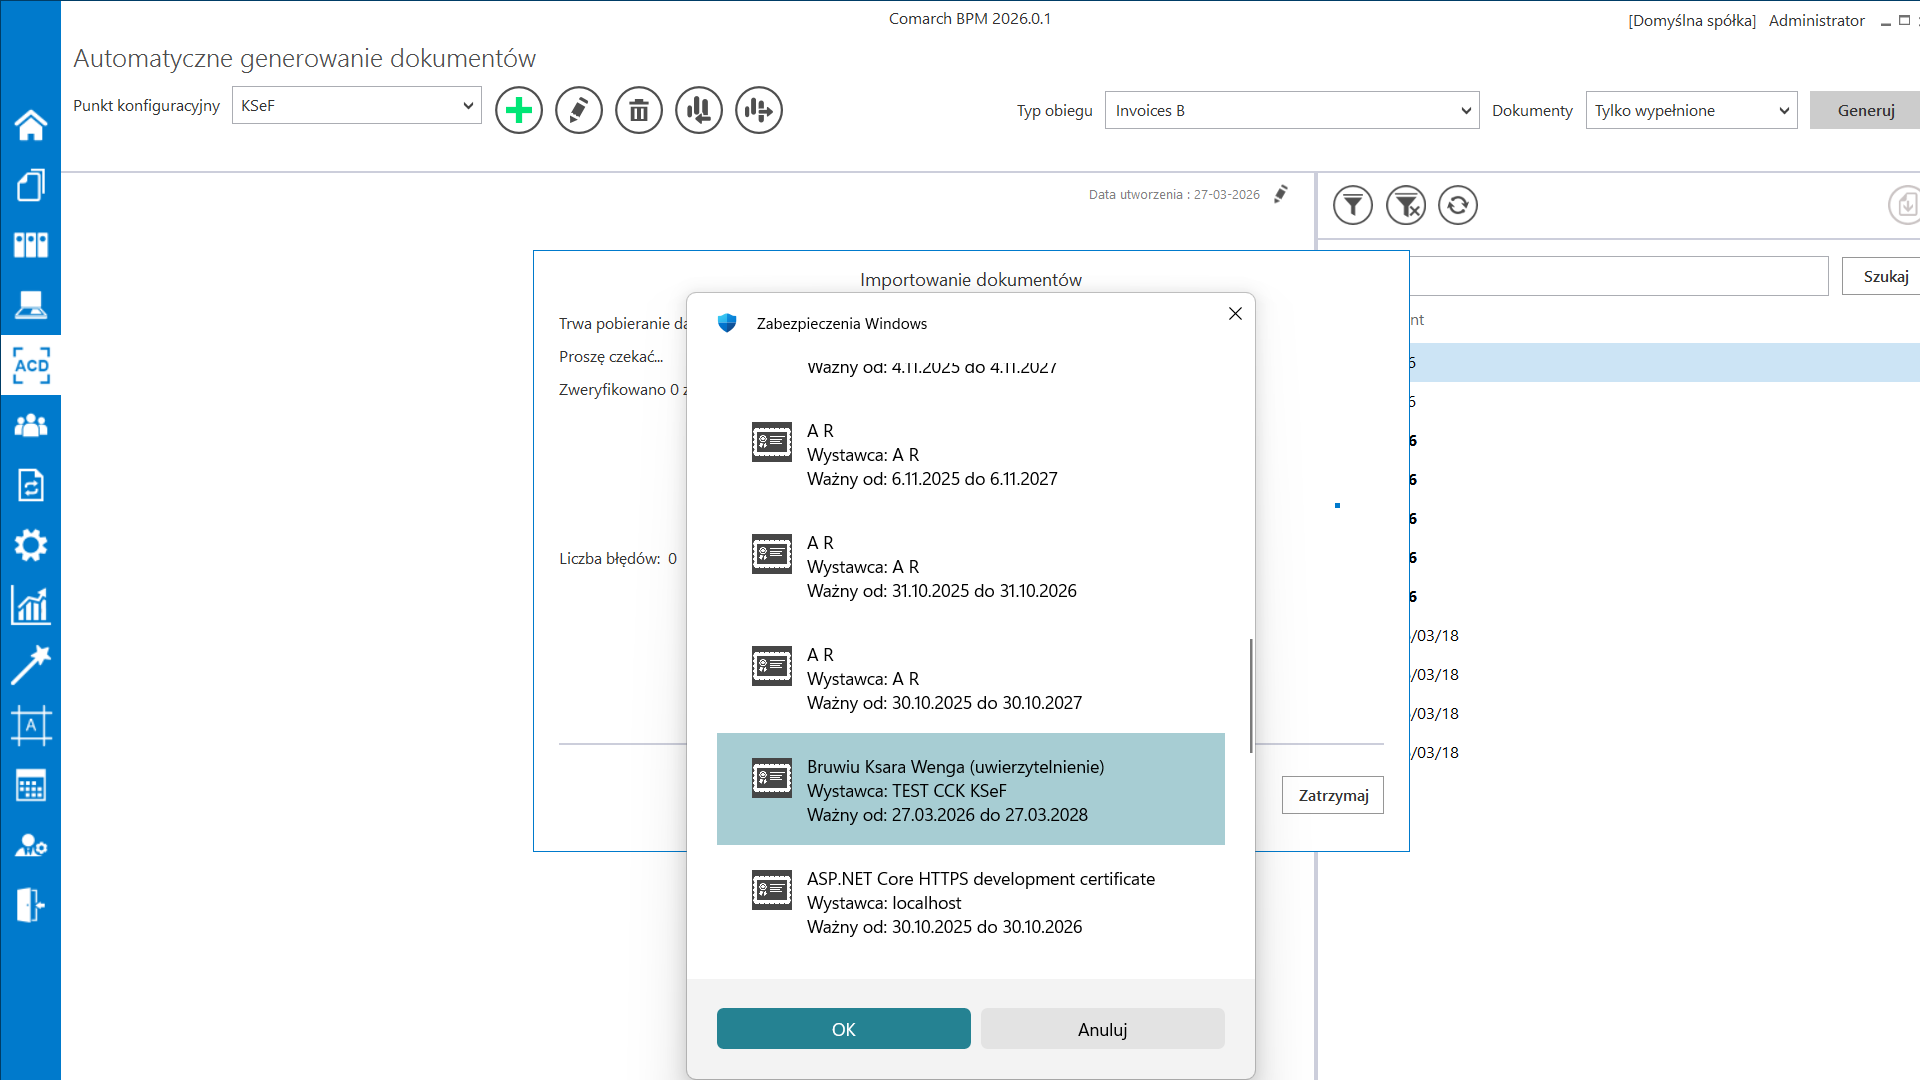Screen dimensions: 1920x1080
Task: Click the certificate list scrollbar
Action: [x=1250, y=696]
